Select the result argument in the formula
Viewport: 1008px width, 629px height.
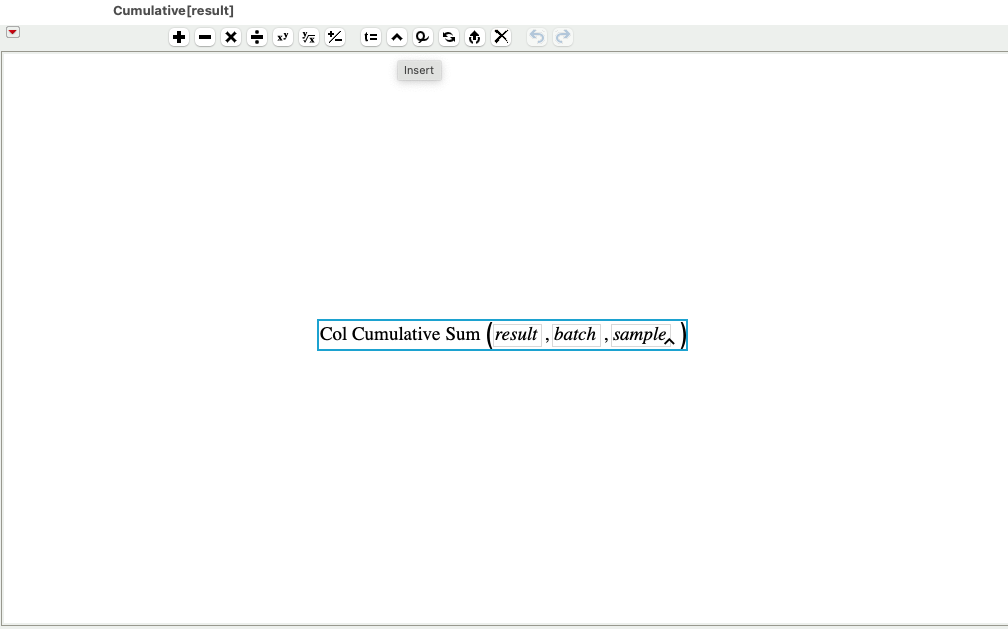coord(516,335)
